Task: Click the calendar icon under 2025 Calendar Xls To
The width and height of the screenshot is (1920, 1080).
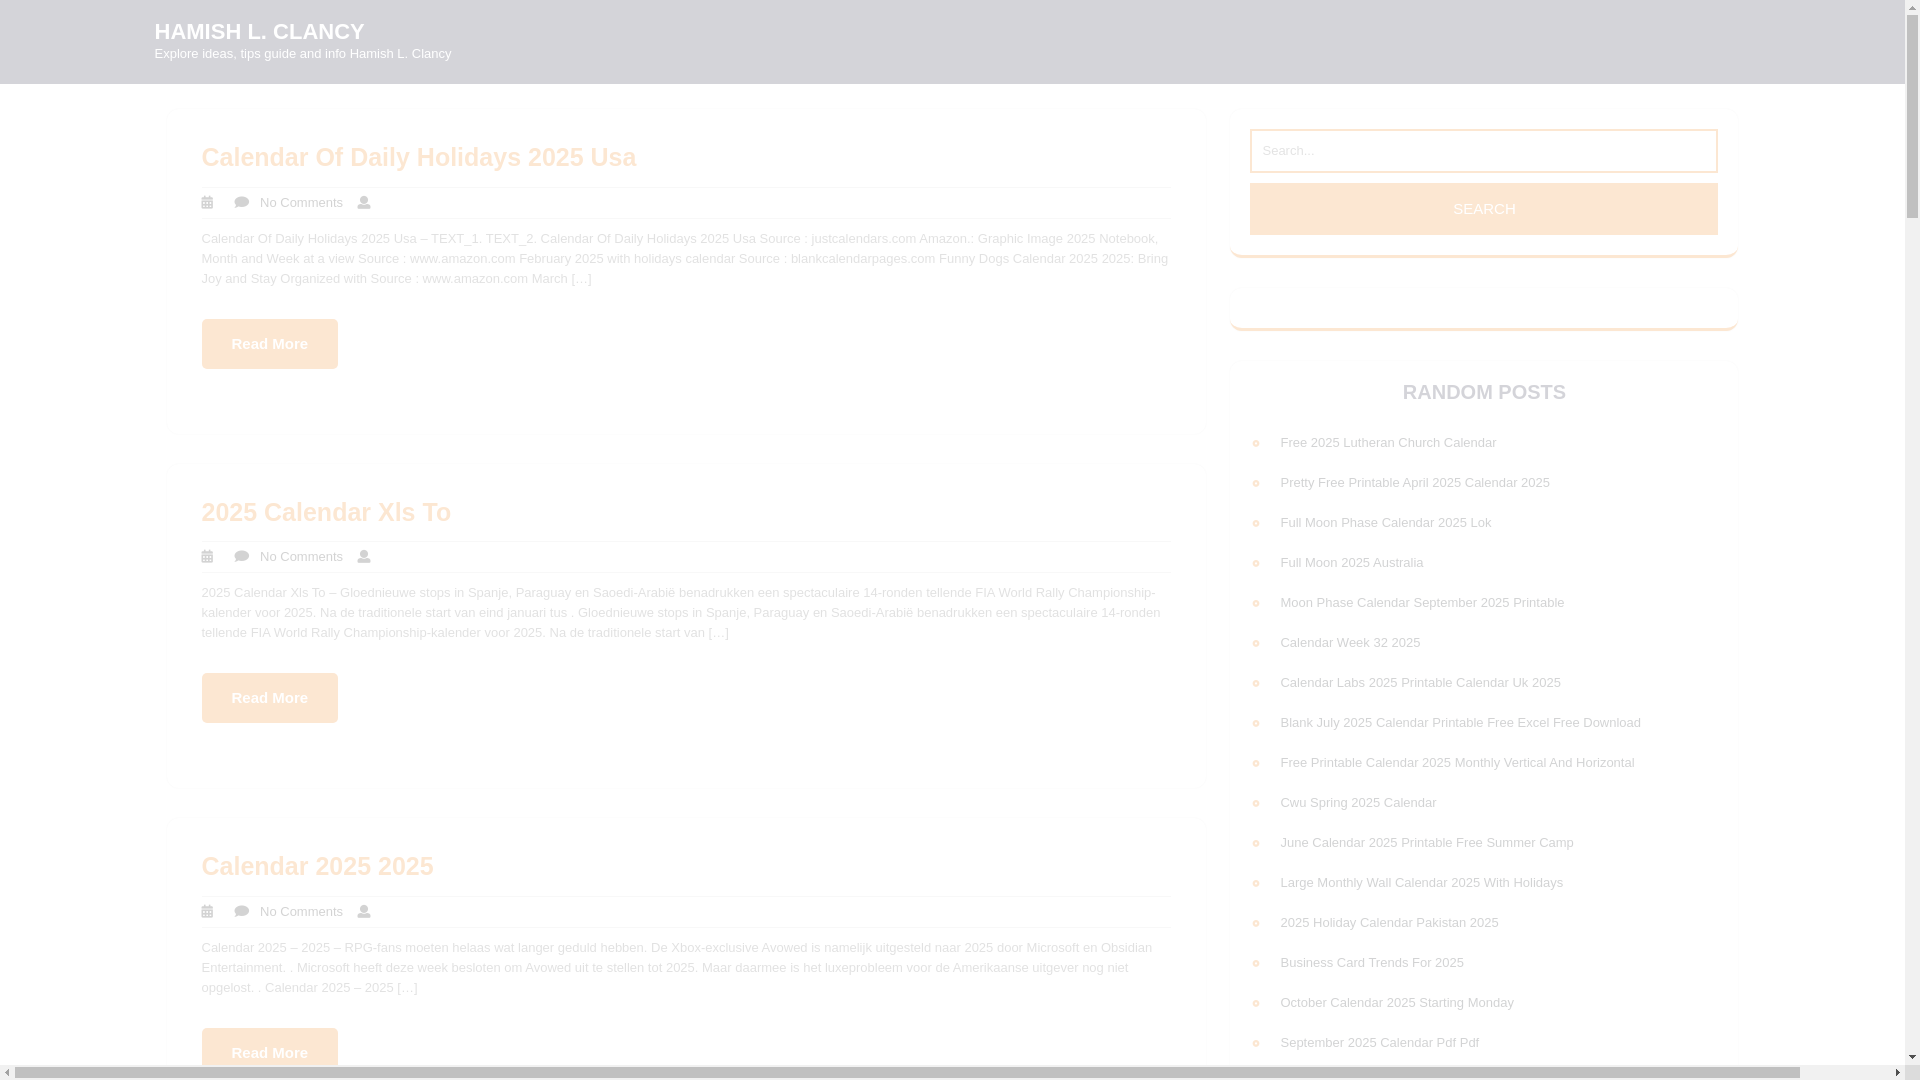Action: tap(207, 557)
